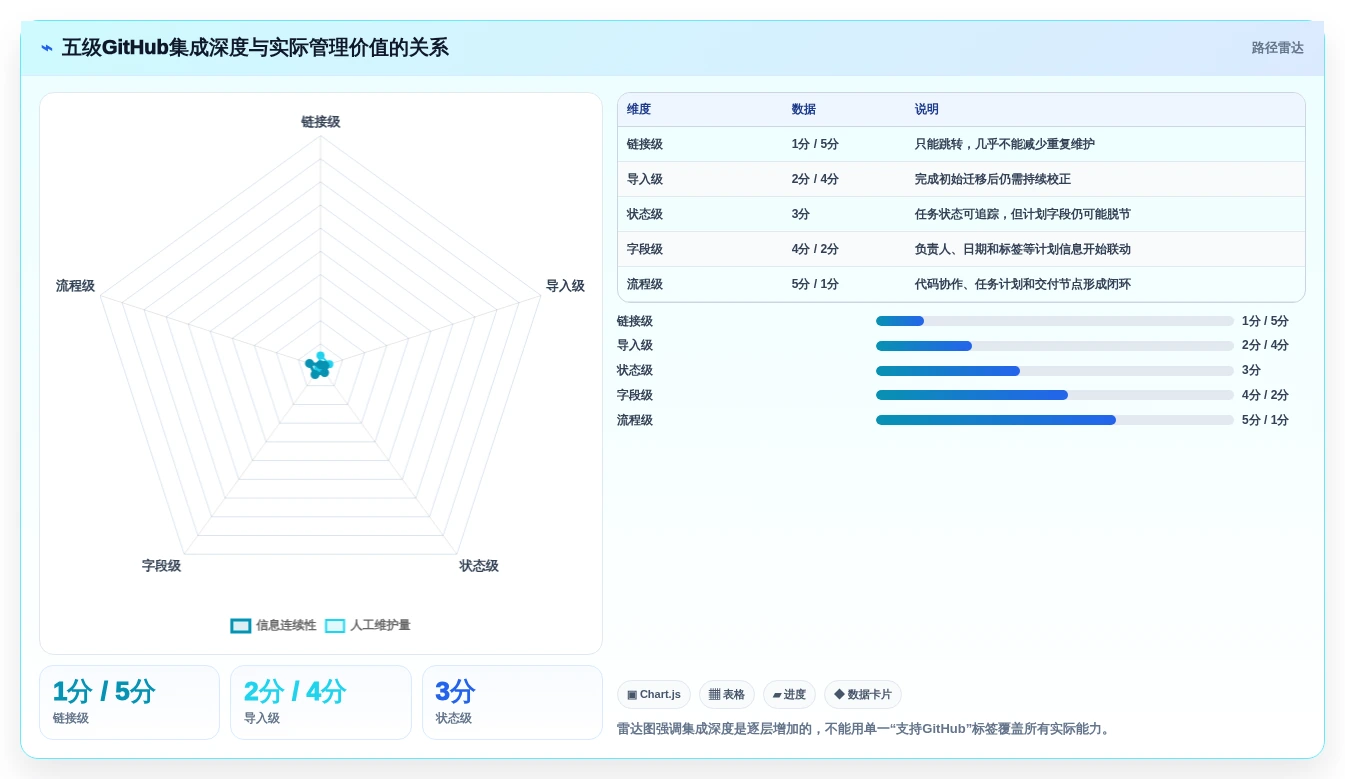Click the 流程级 axis label on radar
1345x779 pixels.
(75, 286)
